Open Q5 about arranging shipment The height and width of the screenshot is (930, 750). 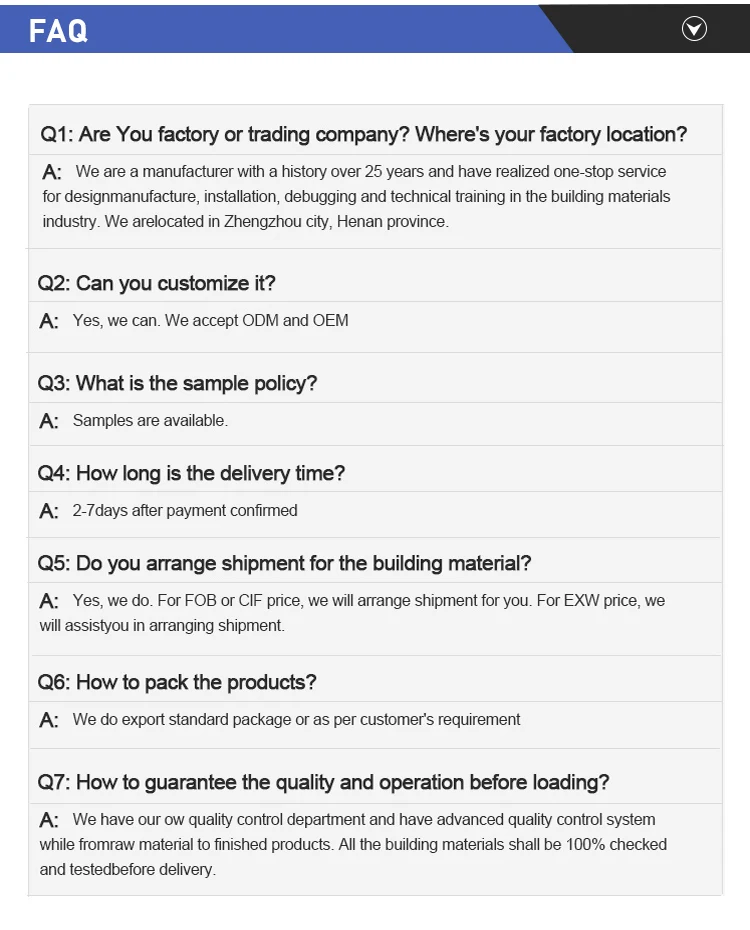click(x=284, y=563)
